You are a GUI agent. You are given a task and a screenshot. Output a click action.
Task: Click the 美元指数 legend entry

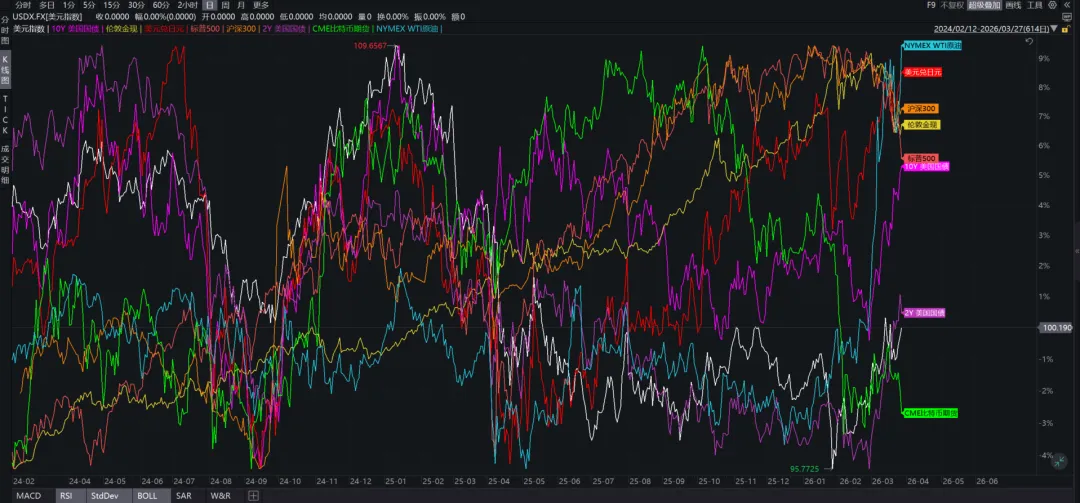(x=29, y=29)
